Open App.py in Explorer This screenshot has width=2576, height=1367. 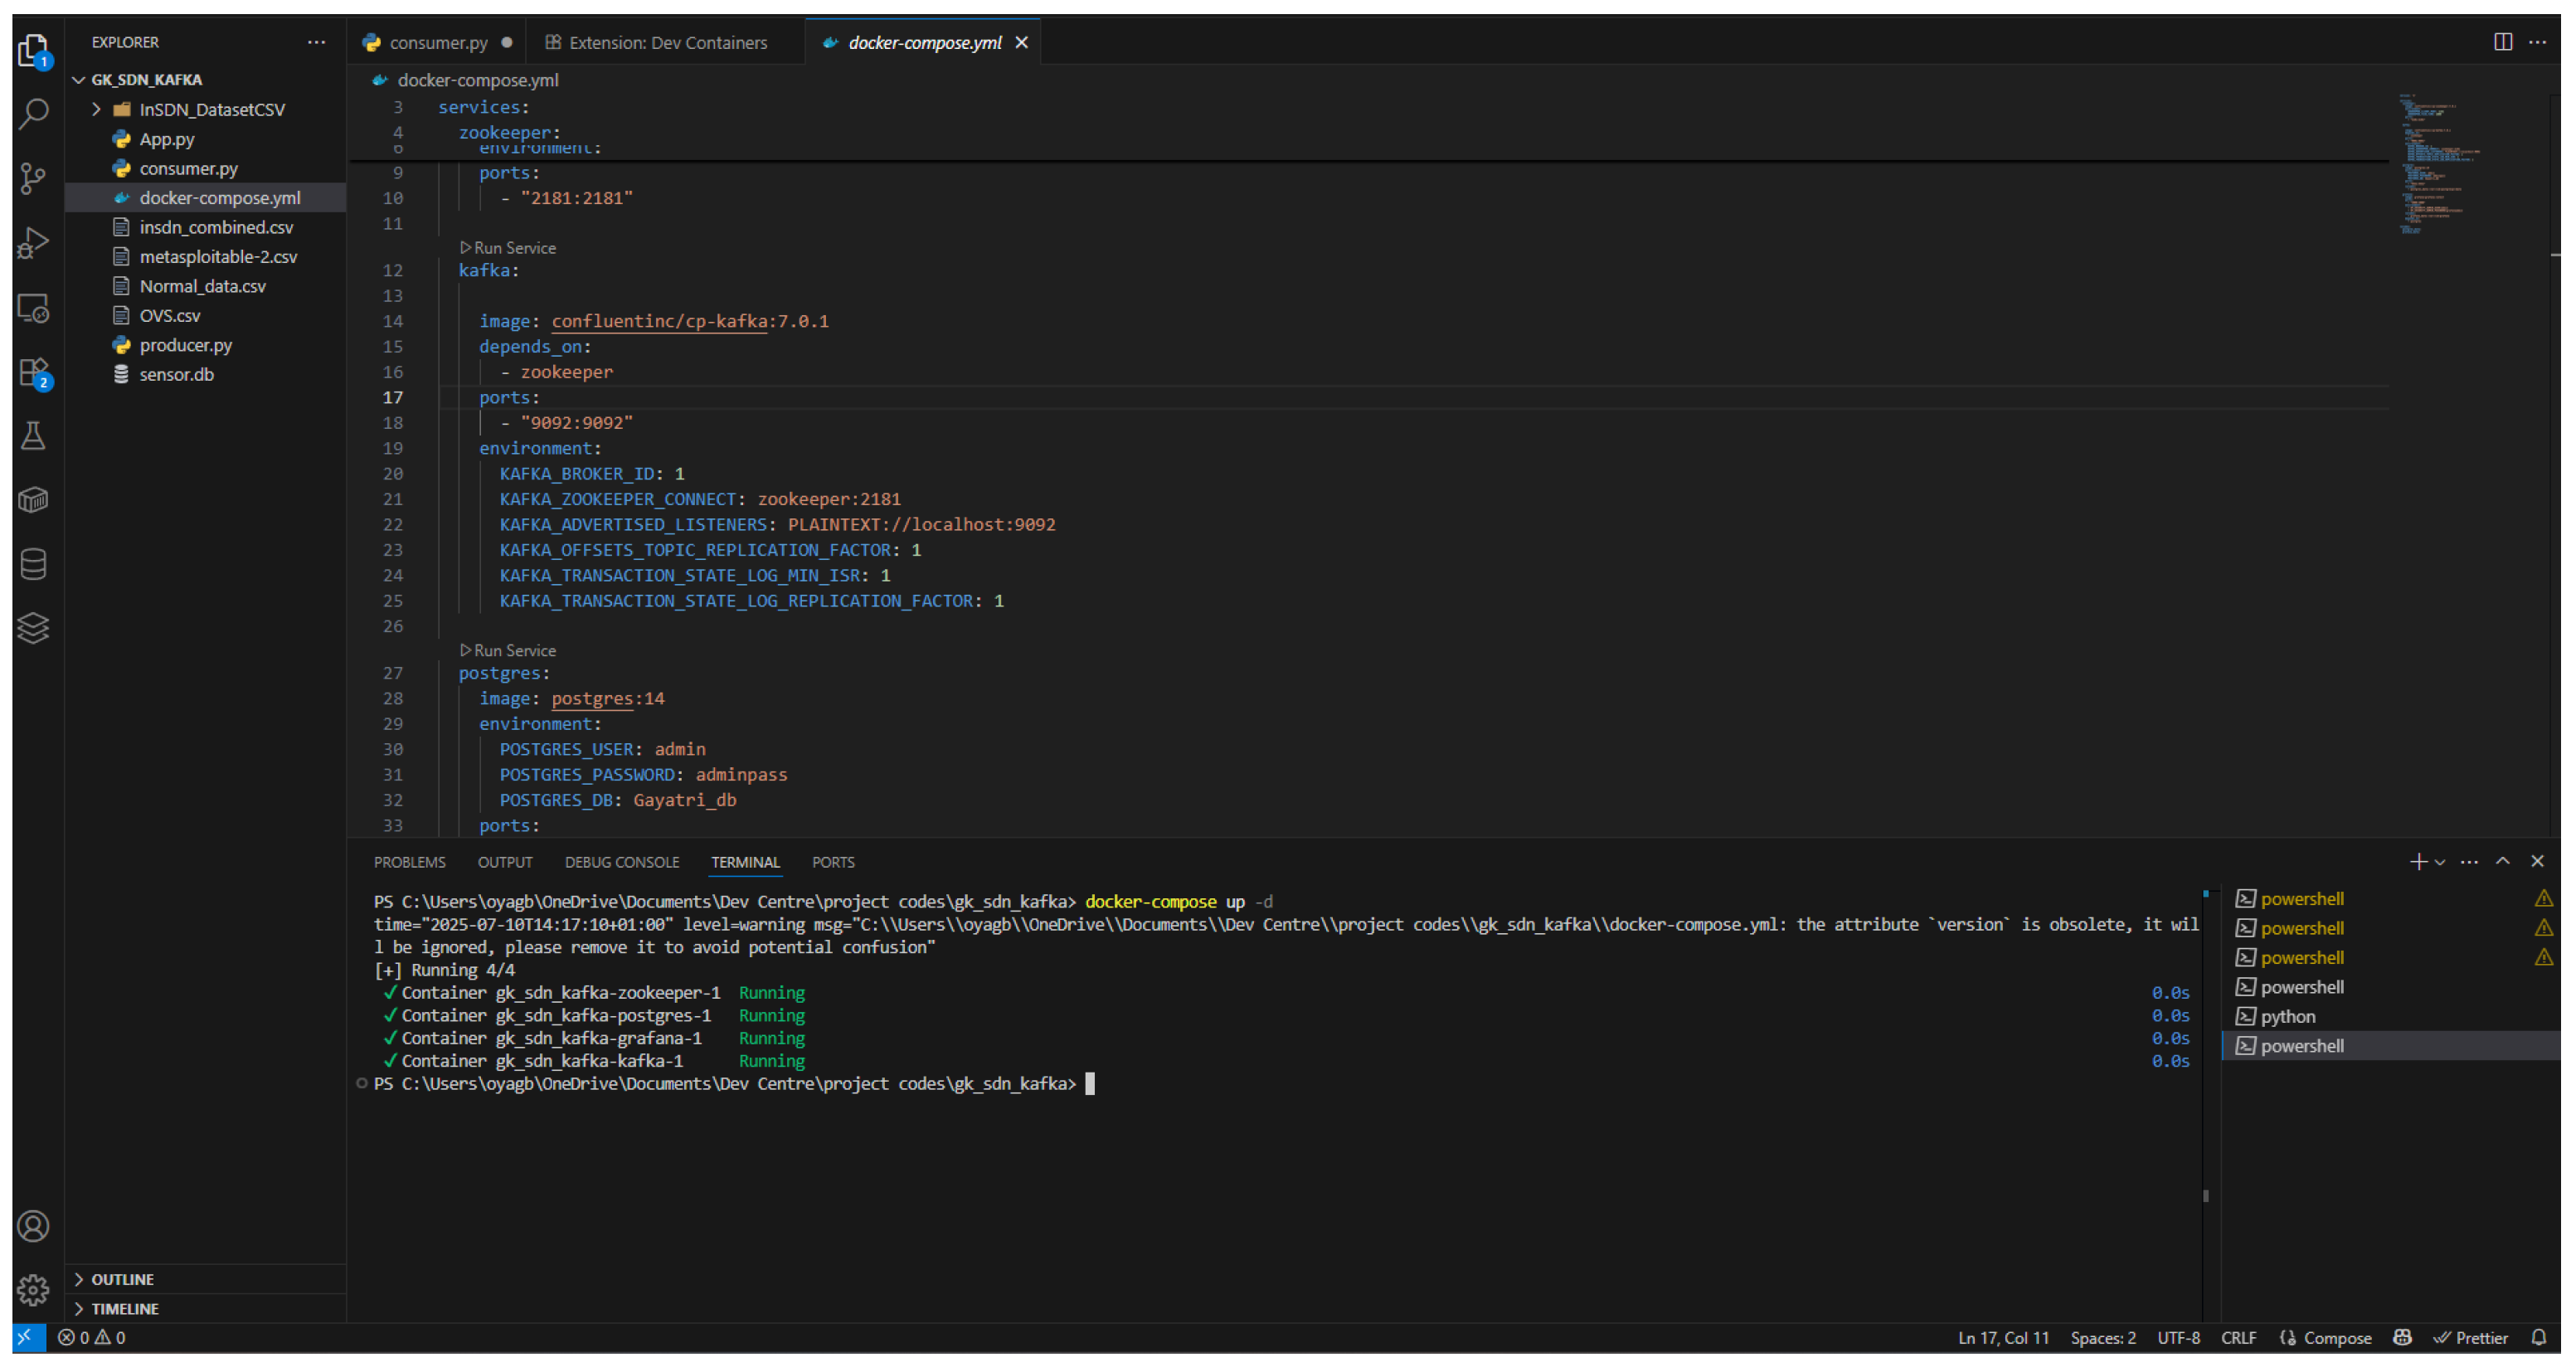[x=206, y=139]
